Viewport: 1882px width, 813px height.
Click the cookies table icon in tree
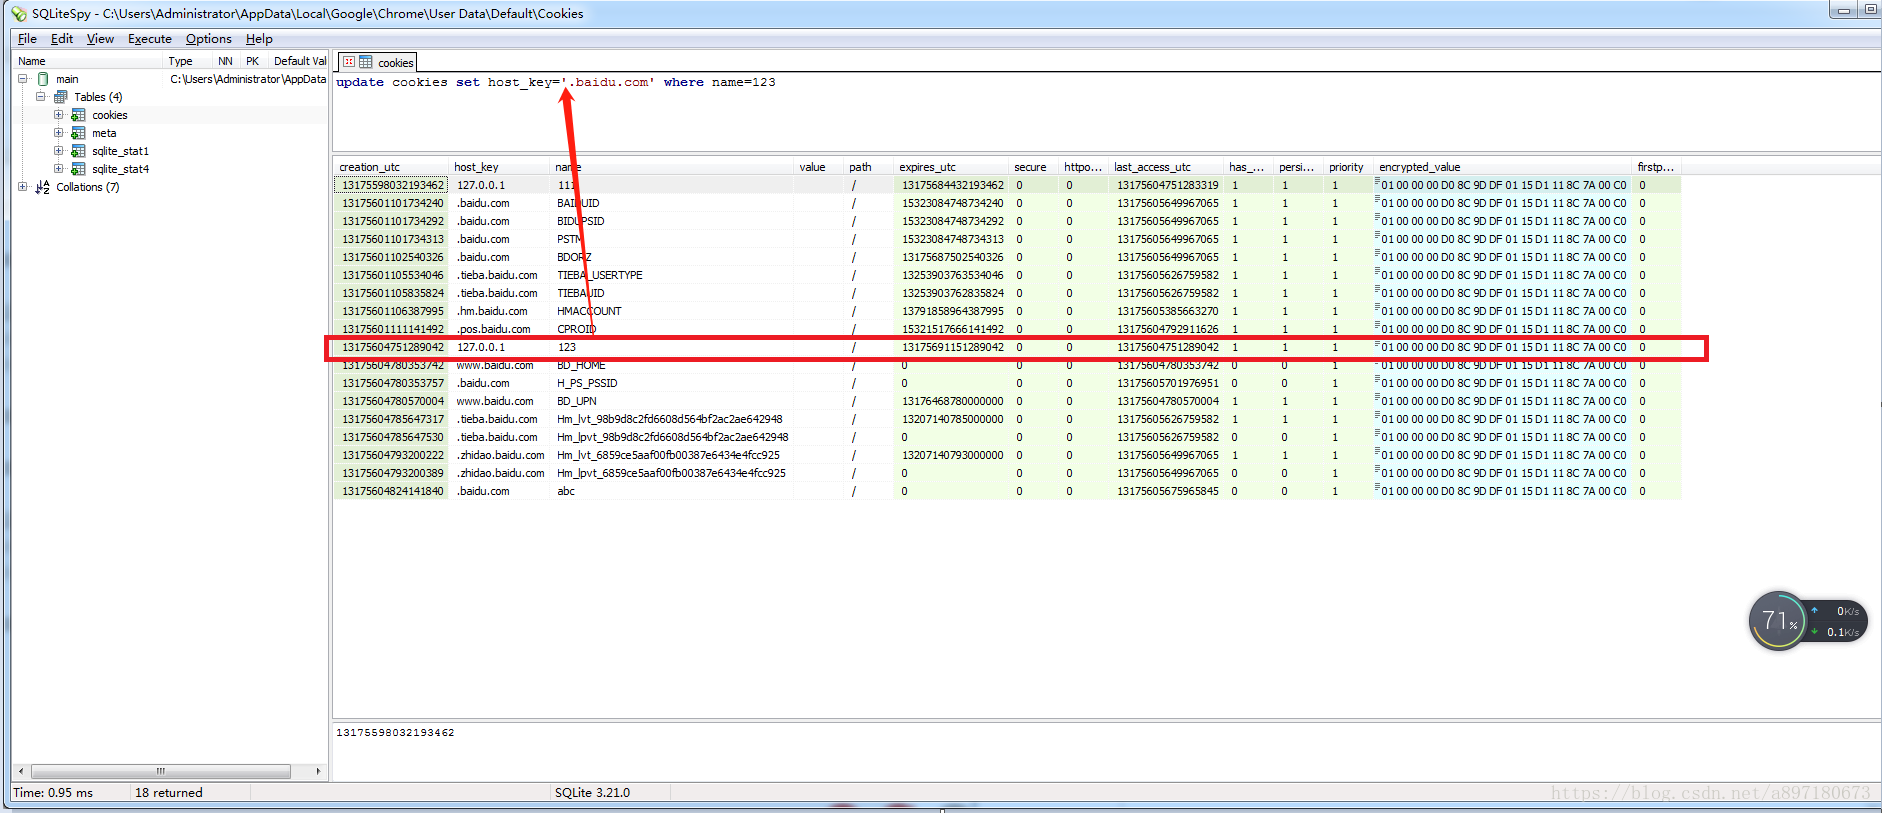pos(78,115)
